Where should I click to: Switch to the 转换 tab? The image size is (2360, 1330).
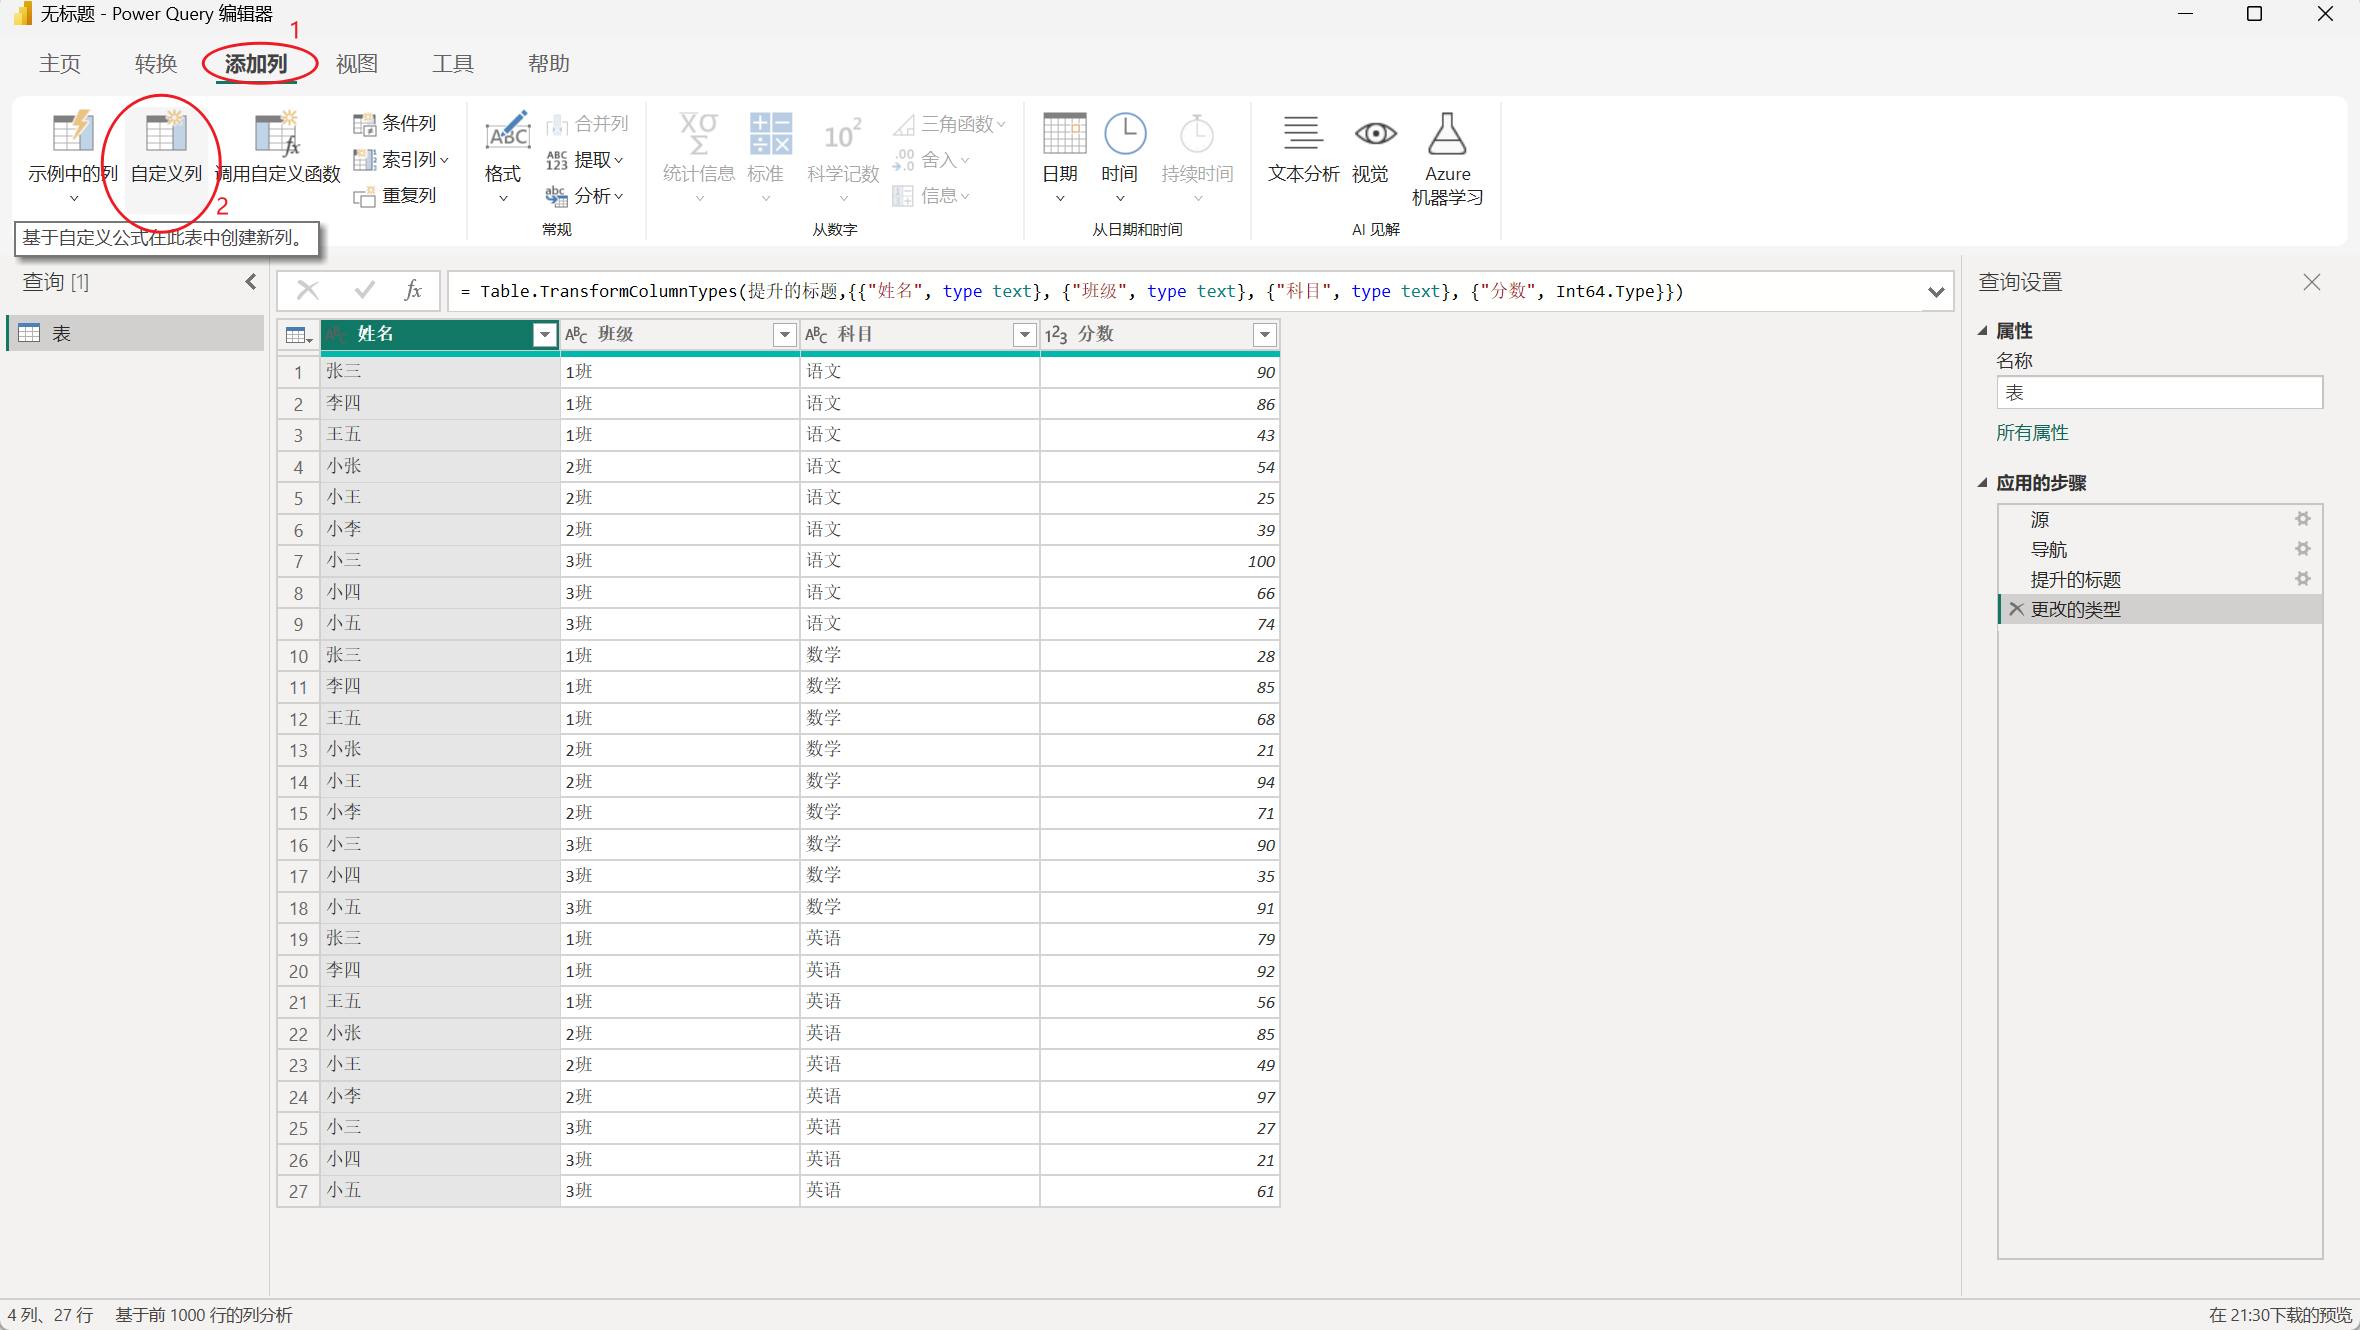(x=156, y=64)
